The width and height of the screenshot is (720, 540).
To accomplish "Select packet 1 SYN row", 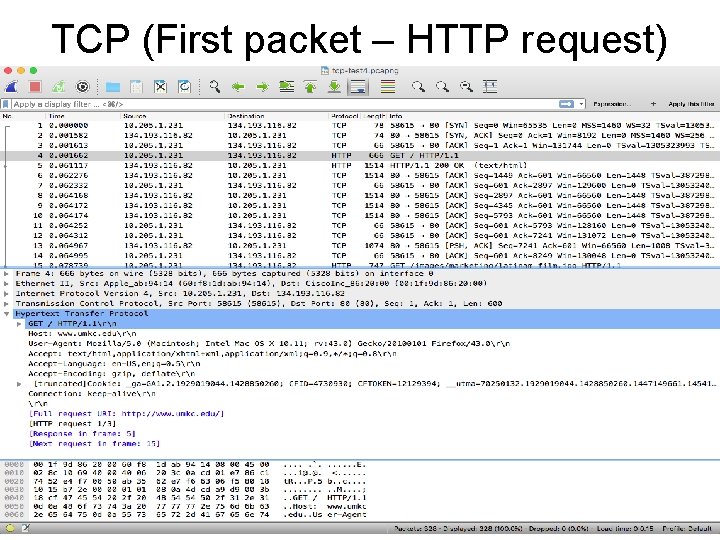I will (x=360, y=125).
